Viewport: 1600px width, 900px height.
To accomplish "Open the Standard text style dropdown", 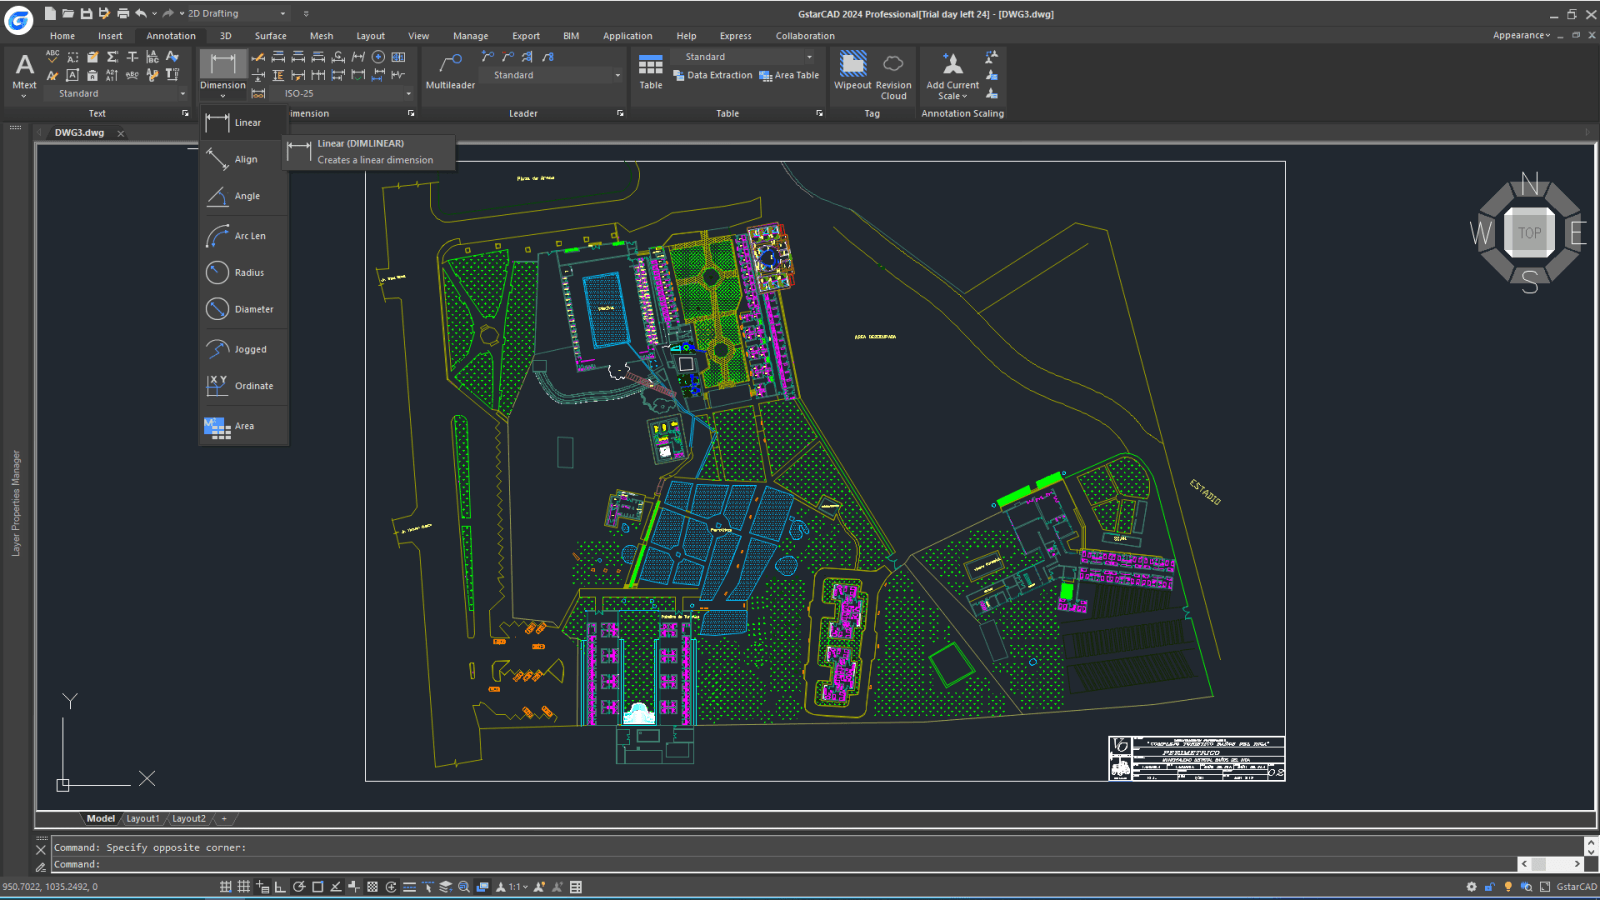I will pyautogui.click(x=182, y=92).
